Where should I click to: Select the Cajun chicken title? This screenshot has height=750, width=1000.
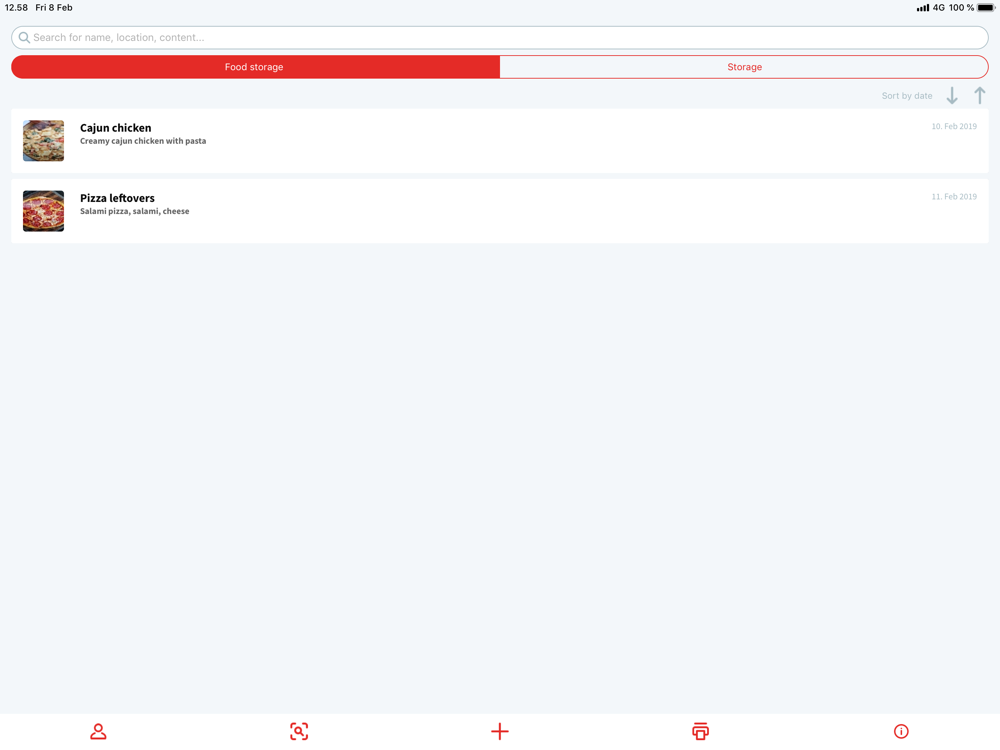coord(115,128)
